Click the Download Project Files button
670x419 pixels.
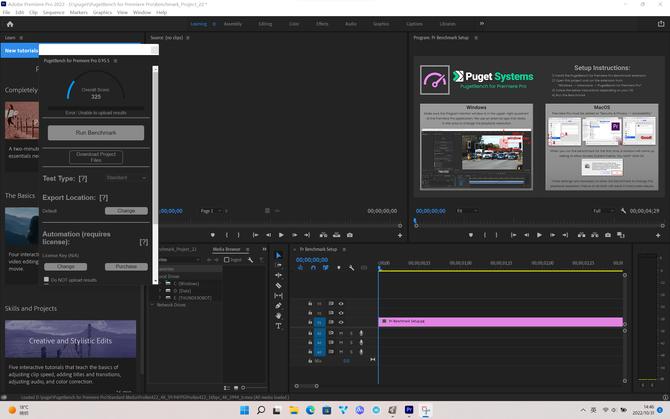[x=96, y=157]
